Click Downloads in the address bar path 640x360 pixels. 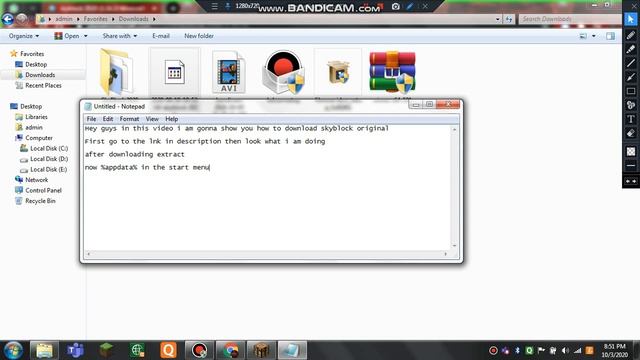pyautogui.click(x=133, y=19)
